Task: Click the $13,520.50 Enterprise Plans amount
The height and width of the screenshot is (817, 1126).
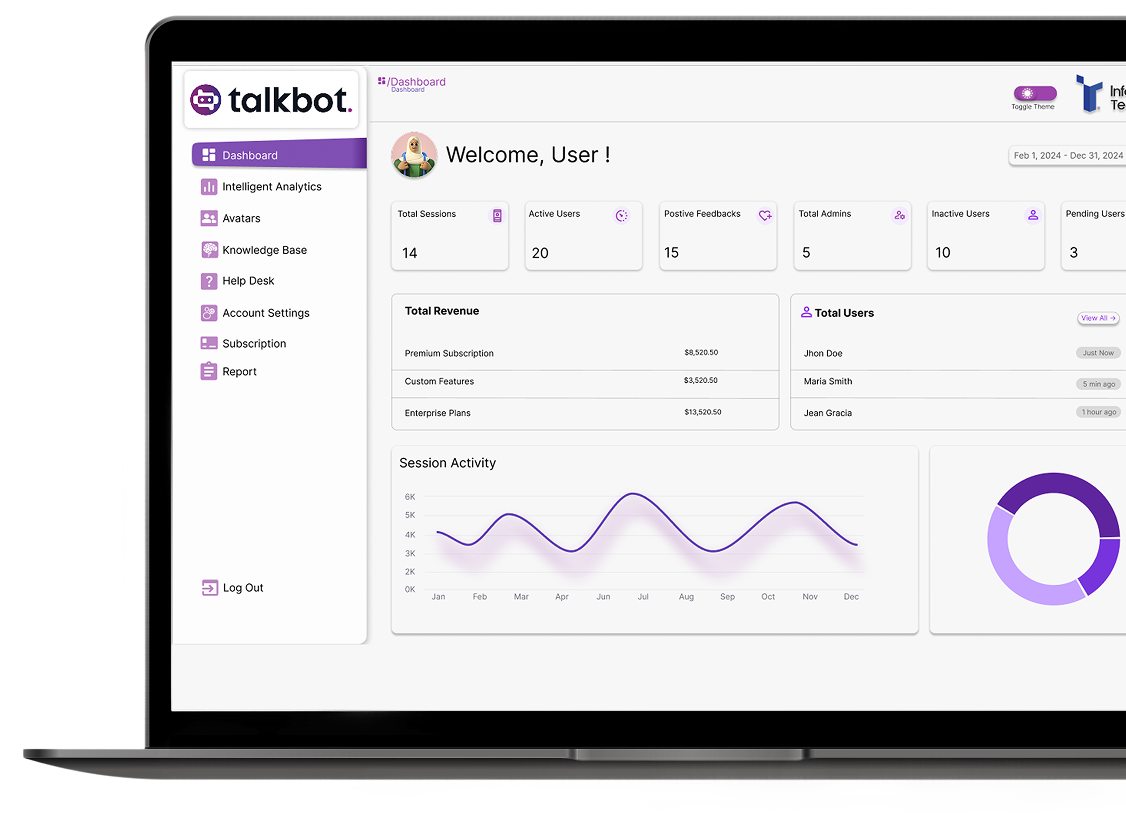Action: coord(703,412)
